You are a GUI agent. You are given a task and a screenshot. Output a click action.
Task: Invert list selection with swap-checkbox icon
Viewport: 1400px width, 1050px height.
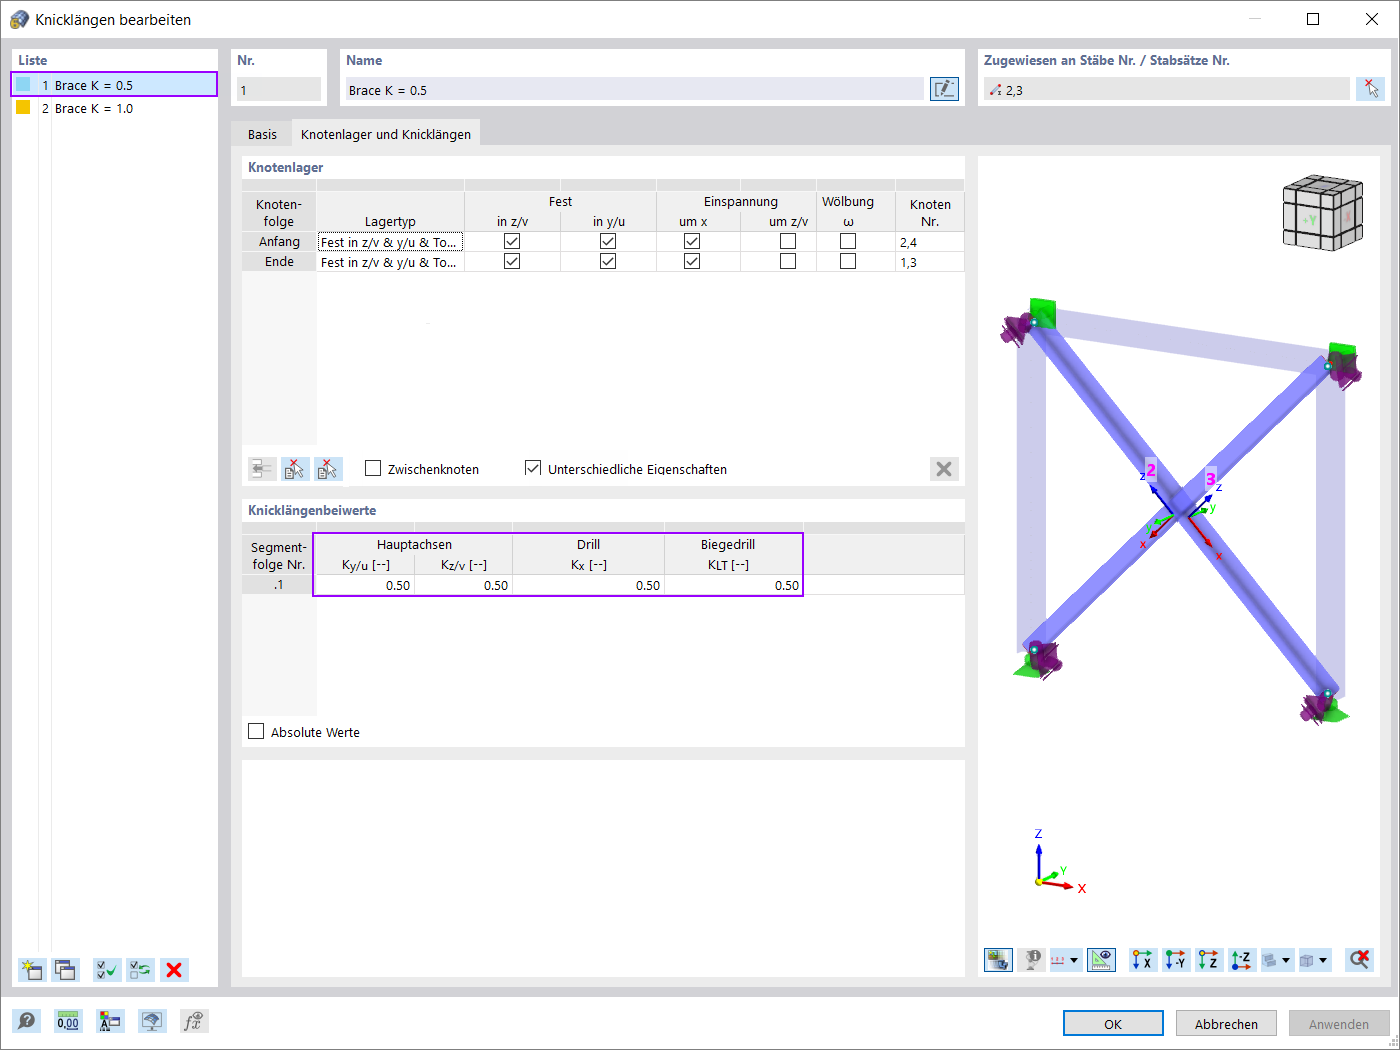pyautogui.click(x=141, y=970)
